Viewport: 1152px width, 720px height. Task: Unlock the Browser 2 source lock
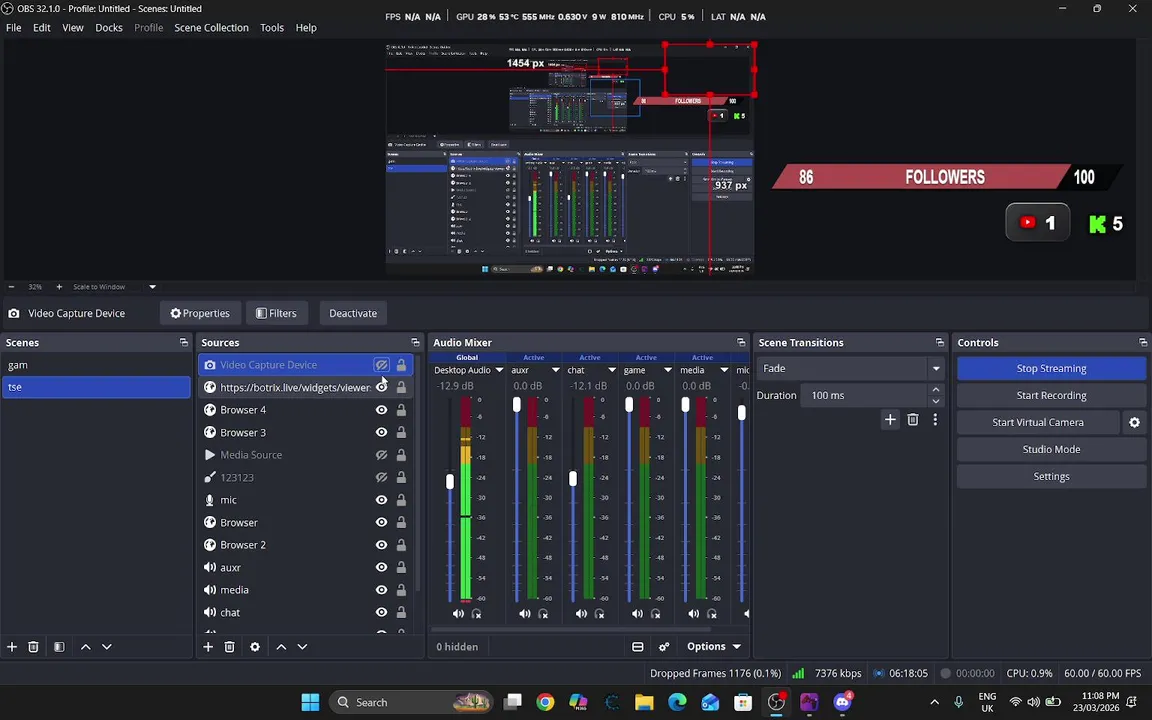pos(401,544)
